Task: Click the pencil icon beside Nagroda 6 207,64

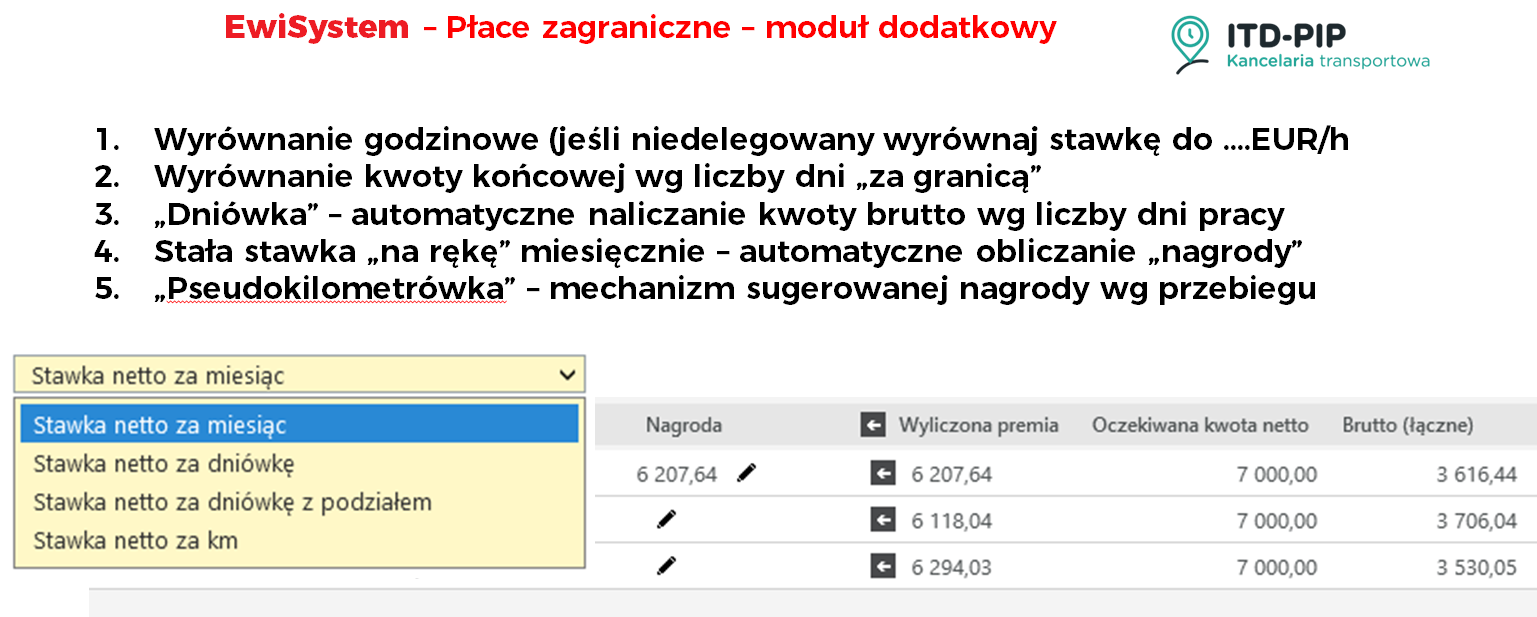Action: click(746, 474)
